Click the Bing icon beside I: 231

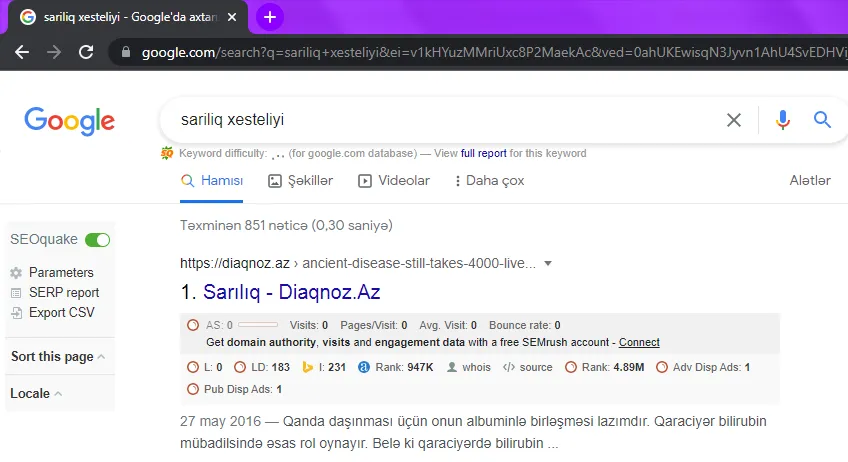(307, 367)
